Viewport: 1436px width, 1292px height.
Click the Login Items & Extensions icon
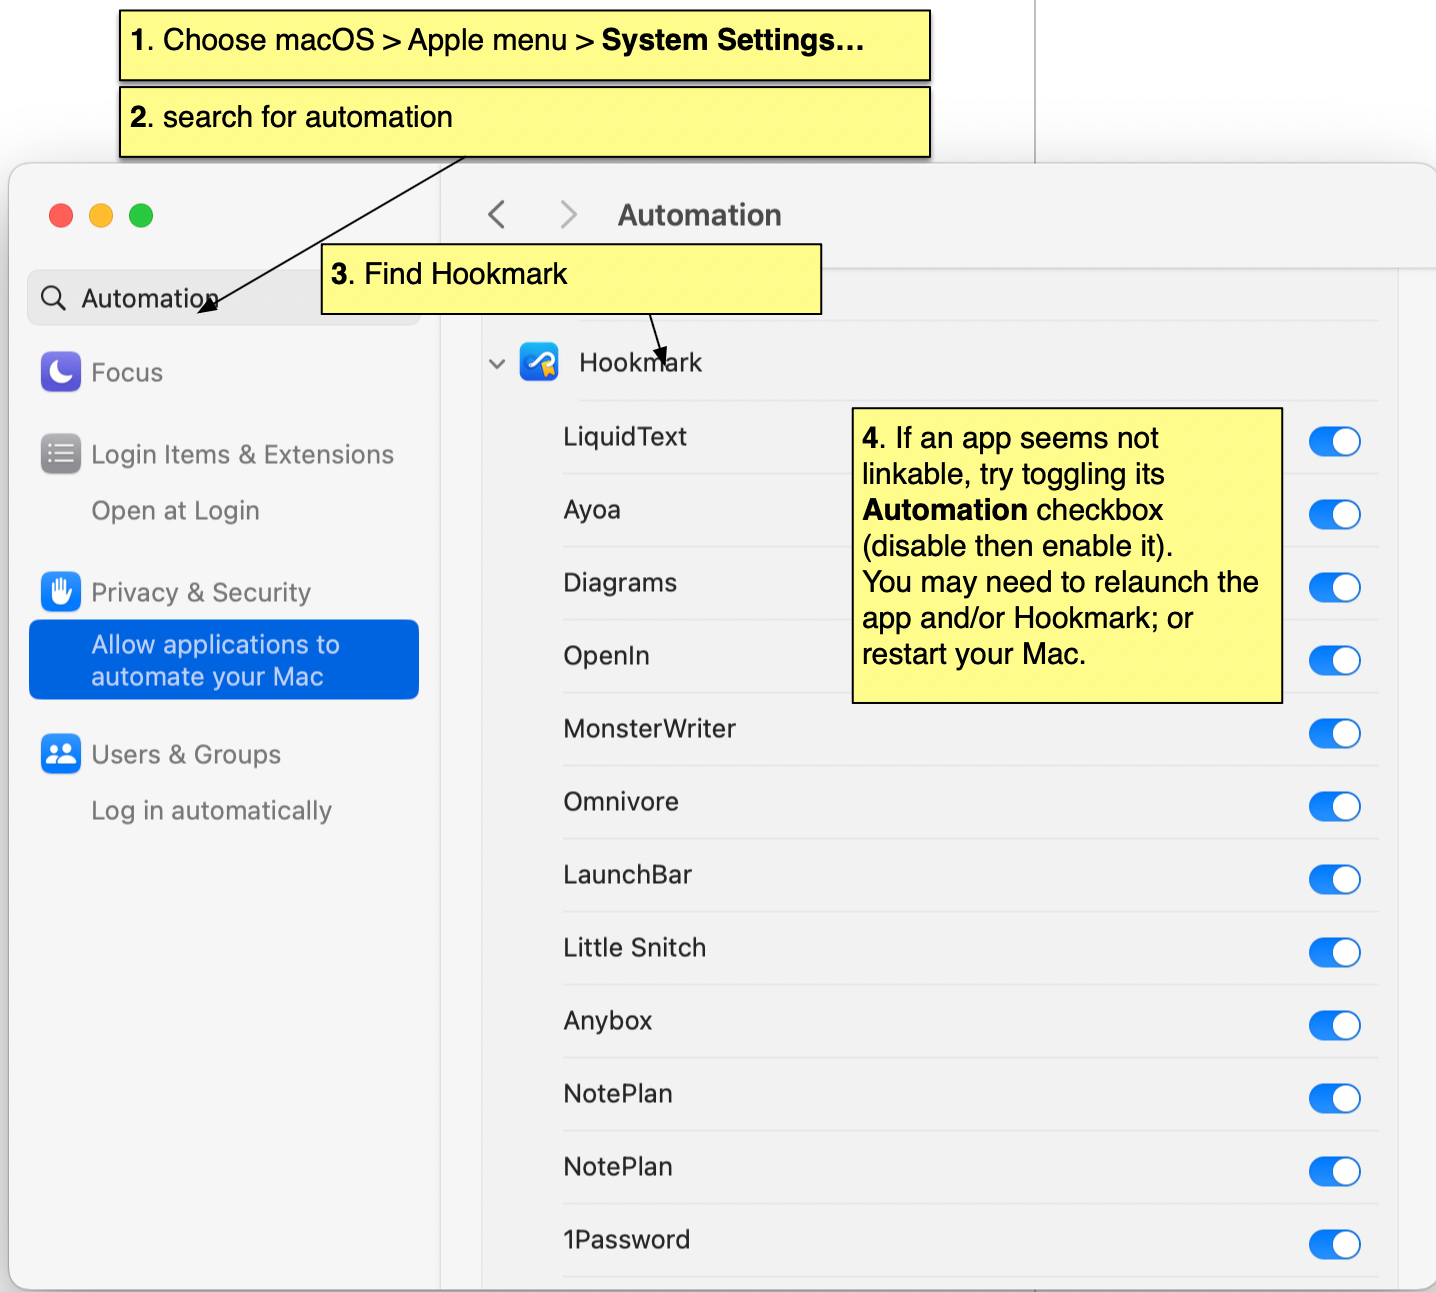coord(61,454)
